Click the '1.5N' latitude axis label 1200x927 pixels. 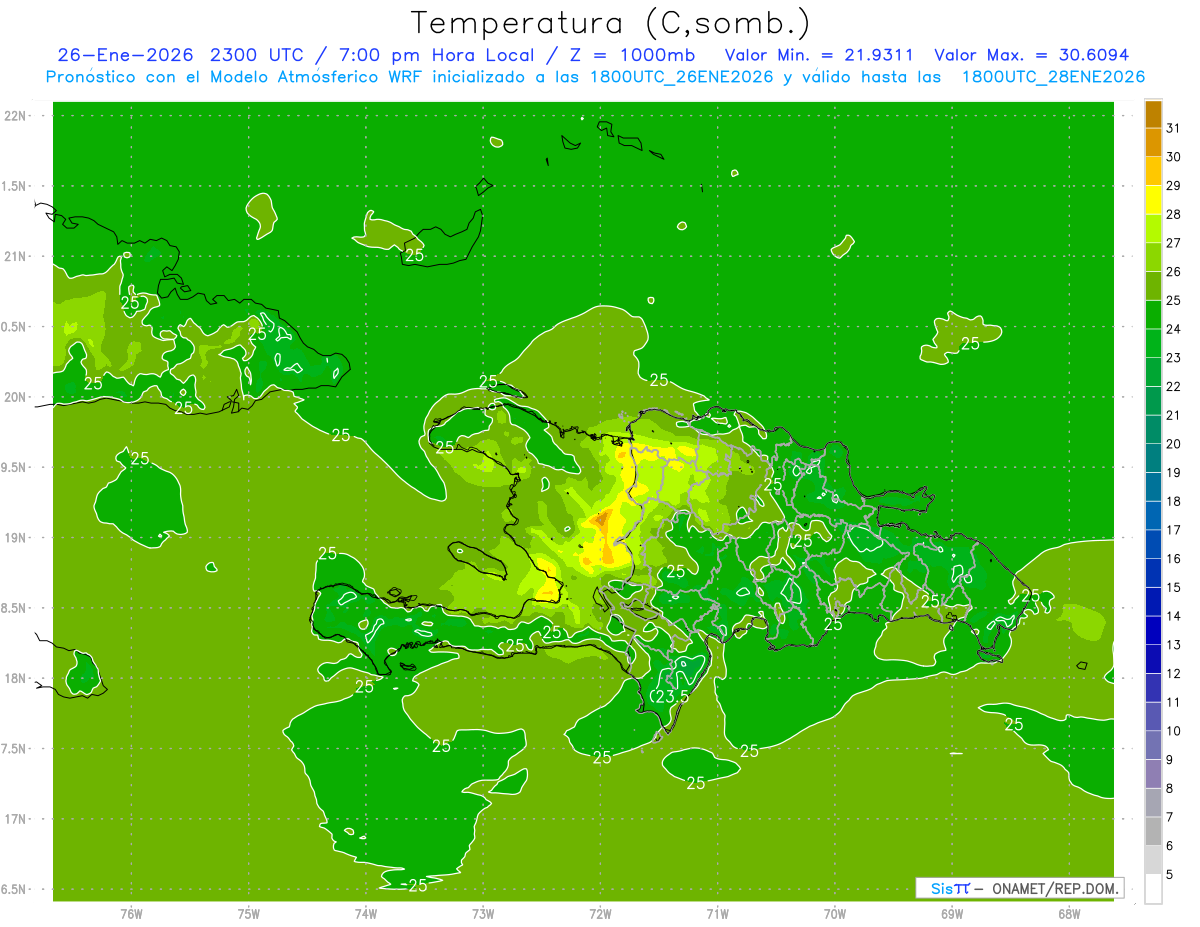(15, 186)
